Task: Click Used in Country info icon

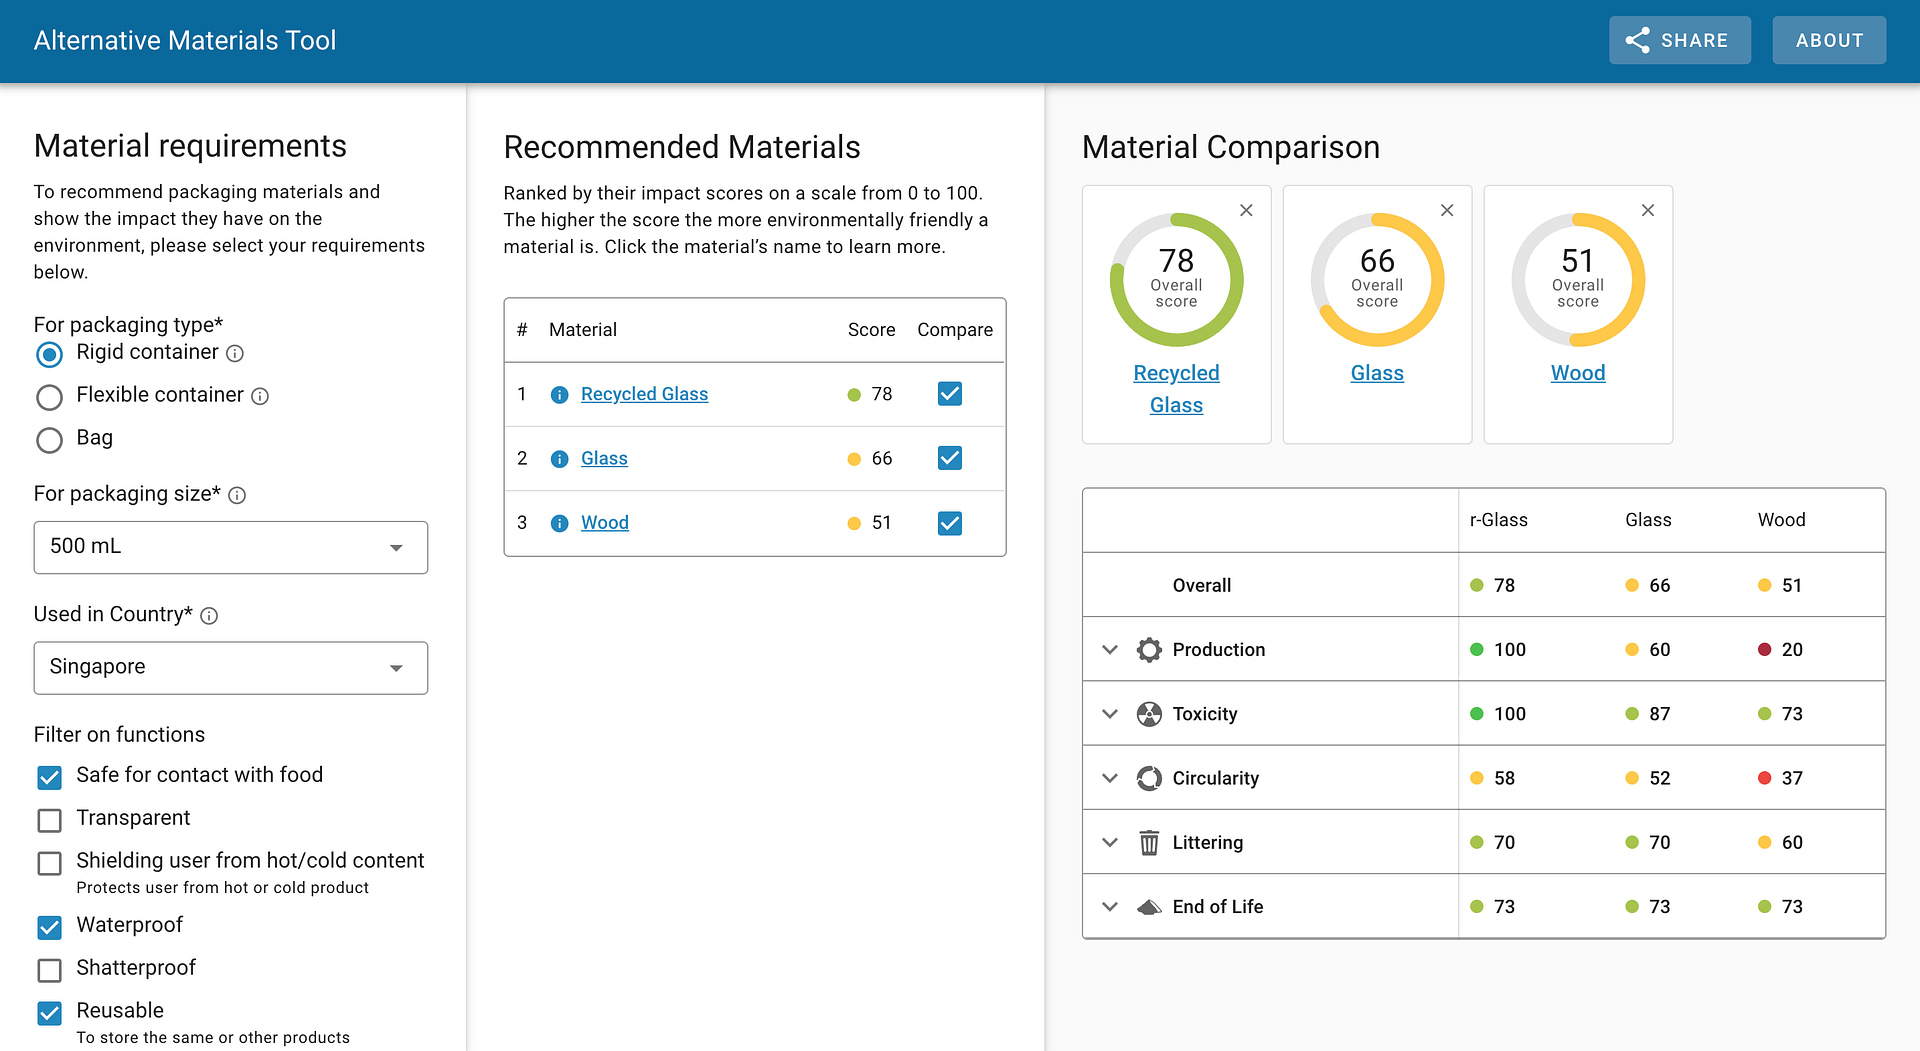Action: pyautogui.click(x=209, y=616)
